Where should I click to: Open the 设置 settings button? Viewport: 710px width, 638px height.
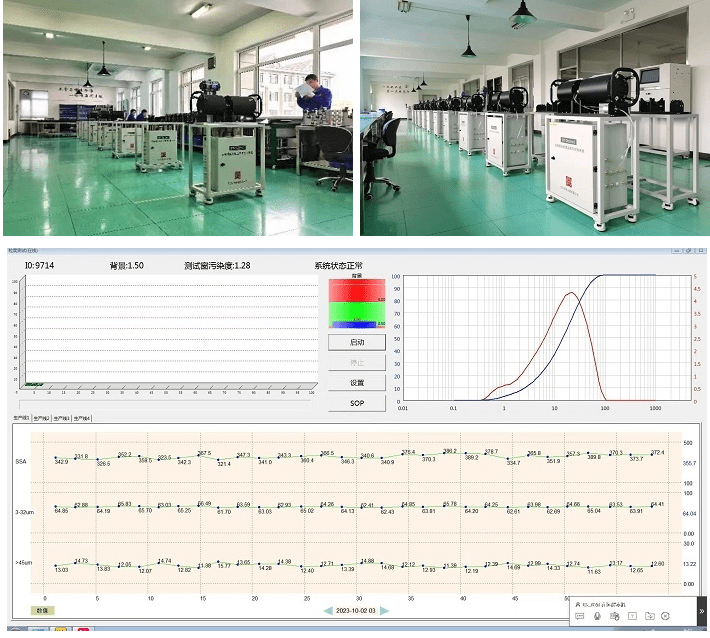[357, 383]
